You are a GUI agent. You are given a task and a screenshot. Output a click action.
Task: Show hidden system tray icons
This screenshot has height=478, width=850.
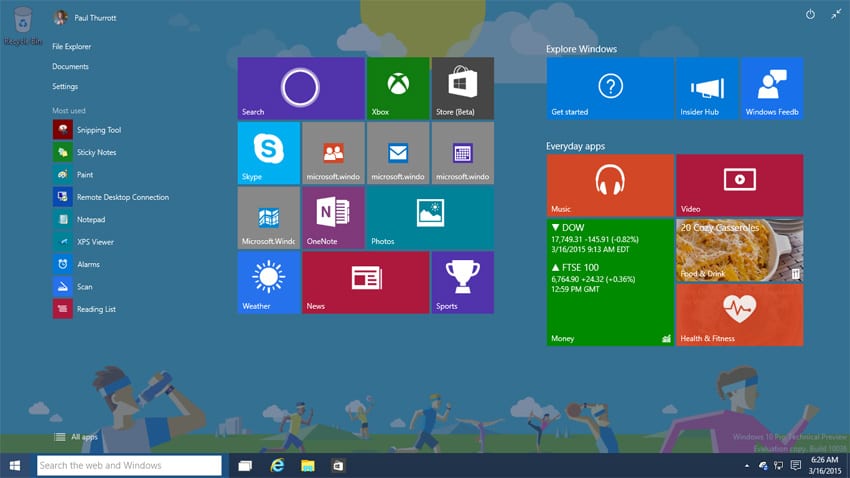746,466
